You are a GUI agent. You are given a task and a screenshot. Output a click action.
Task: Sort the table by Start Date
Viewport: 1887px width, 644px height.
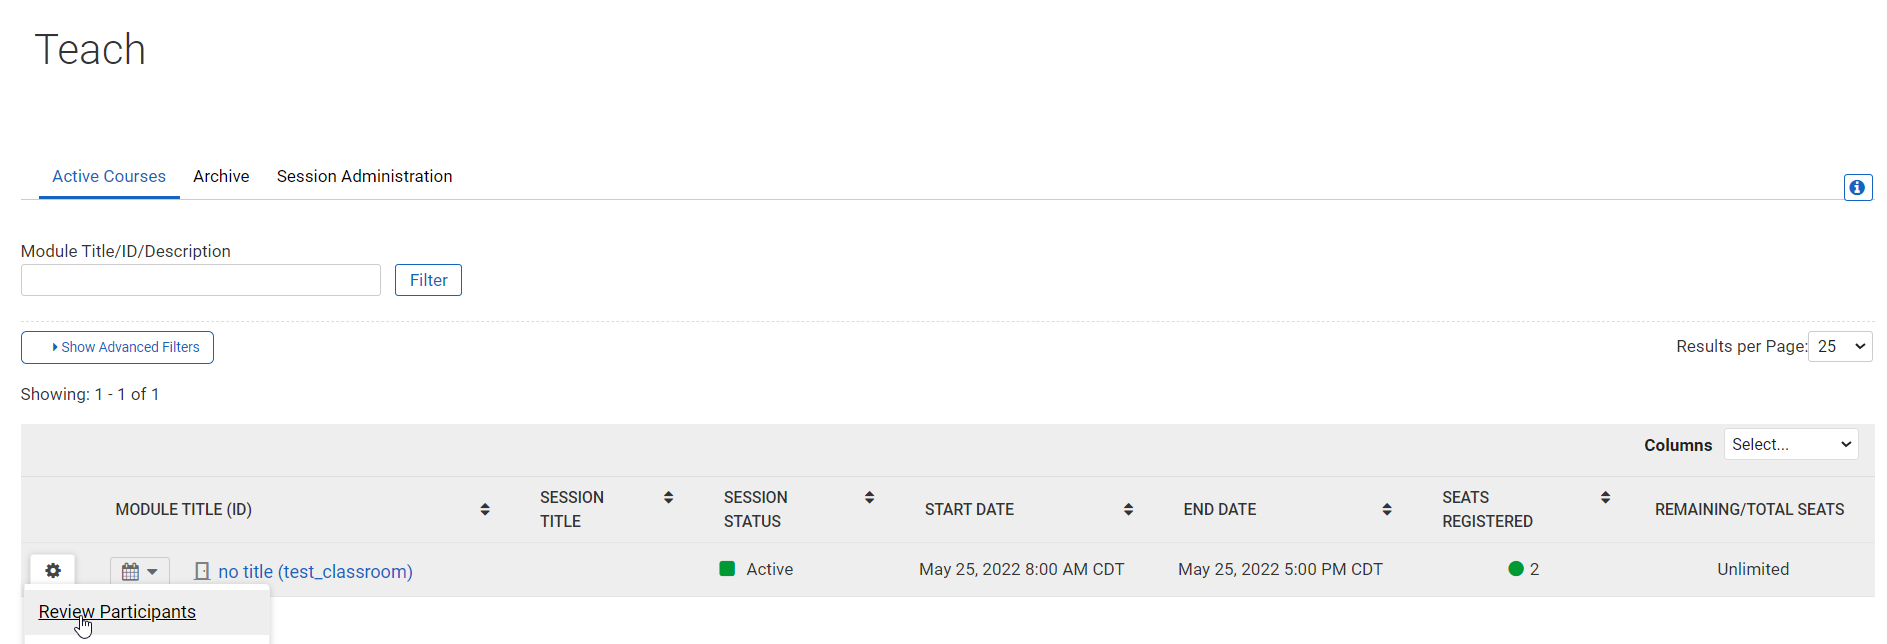tap(1128, 508)
